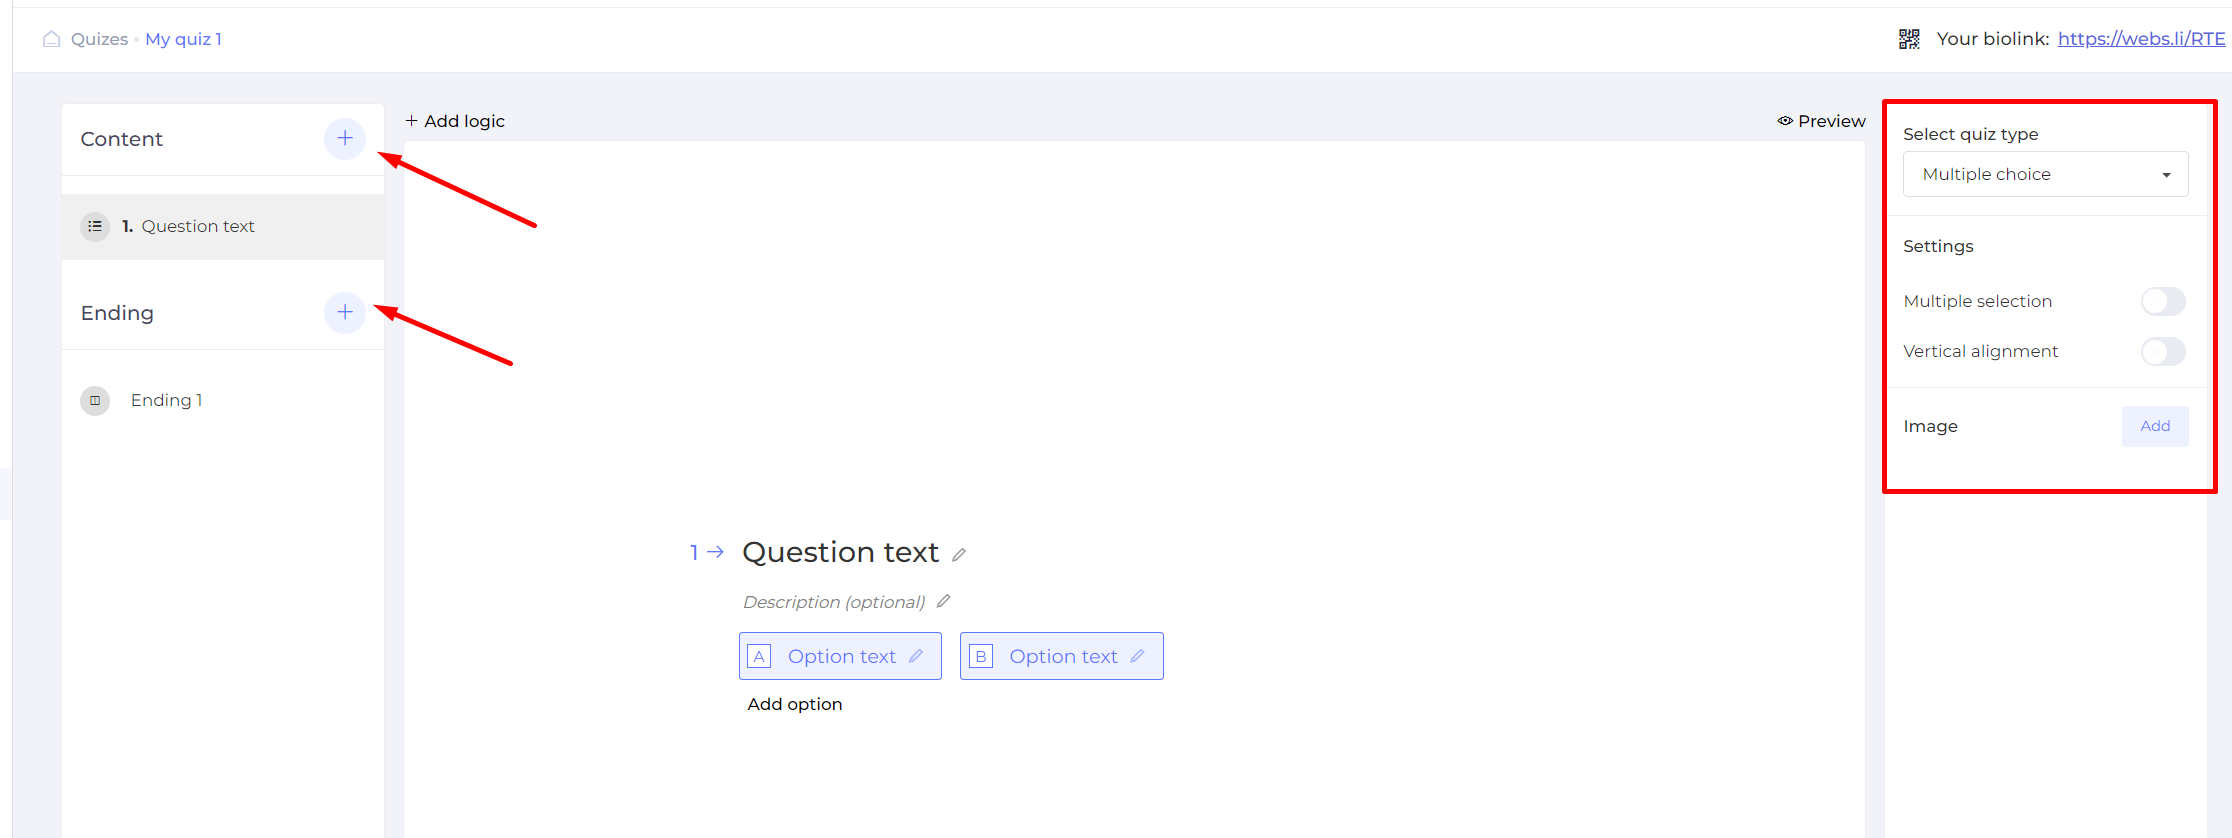Click list icon beside question 1

pyautogui.click(x=95, y=227)
